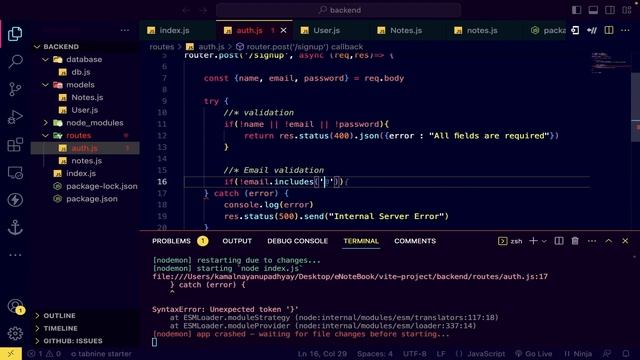
Task: Close the auth.js editor tab
Action: [284, 30]
